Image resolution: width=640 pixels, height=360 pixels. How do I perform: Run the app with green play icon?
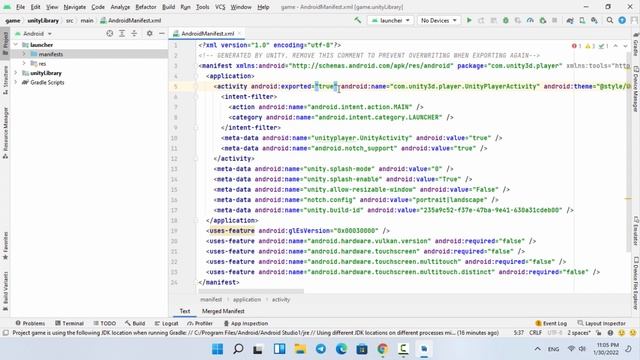click(x=469, y=20)
